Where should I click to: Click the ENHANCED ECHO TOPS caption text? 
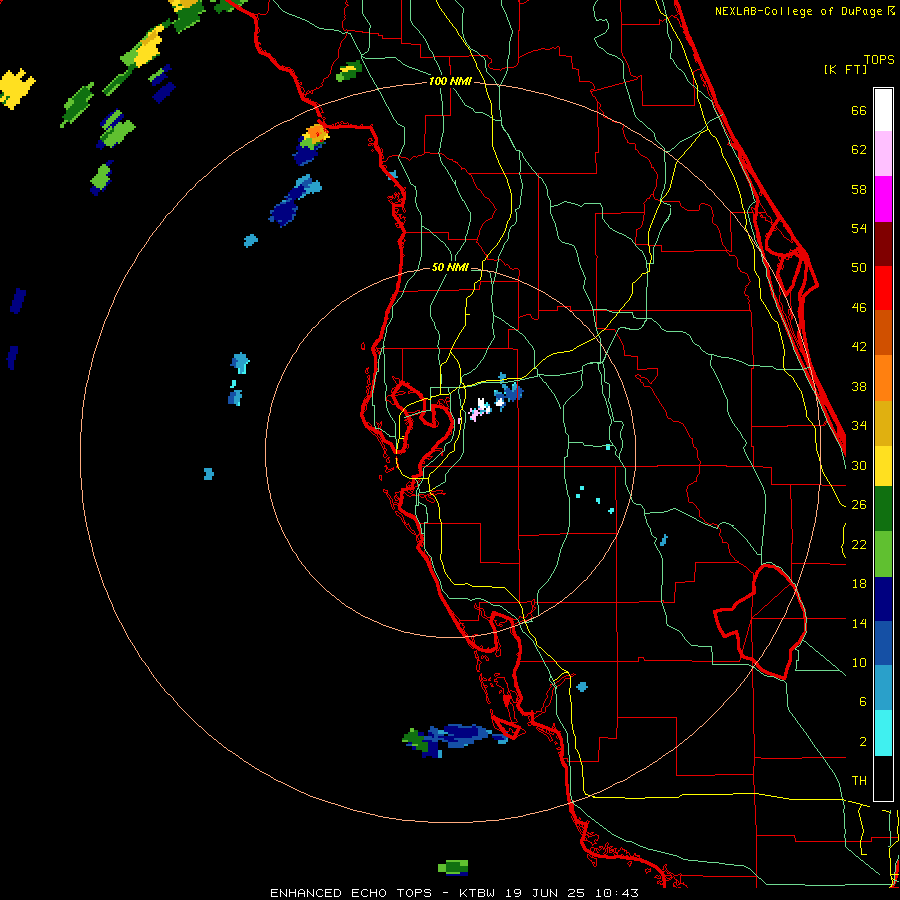(351, 893)
